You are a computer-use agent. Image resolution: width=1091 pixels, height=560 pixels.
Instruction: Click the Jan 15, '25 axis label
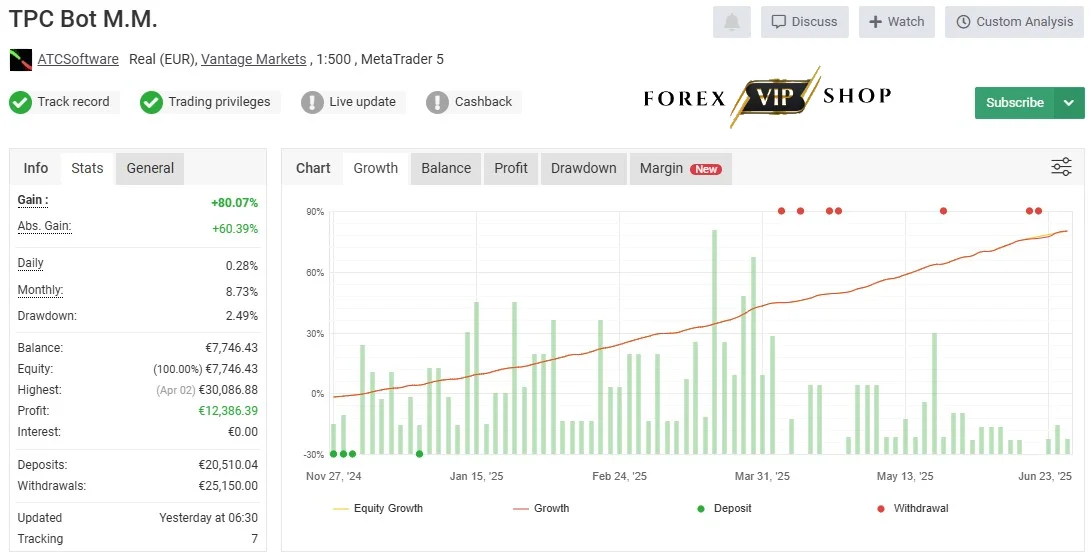tap(477, 477)
